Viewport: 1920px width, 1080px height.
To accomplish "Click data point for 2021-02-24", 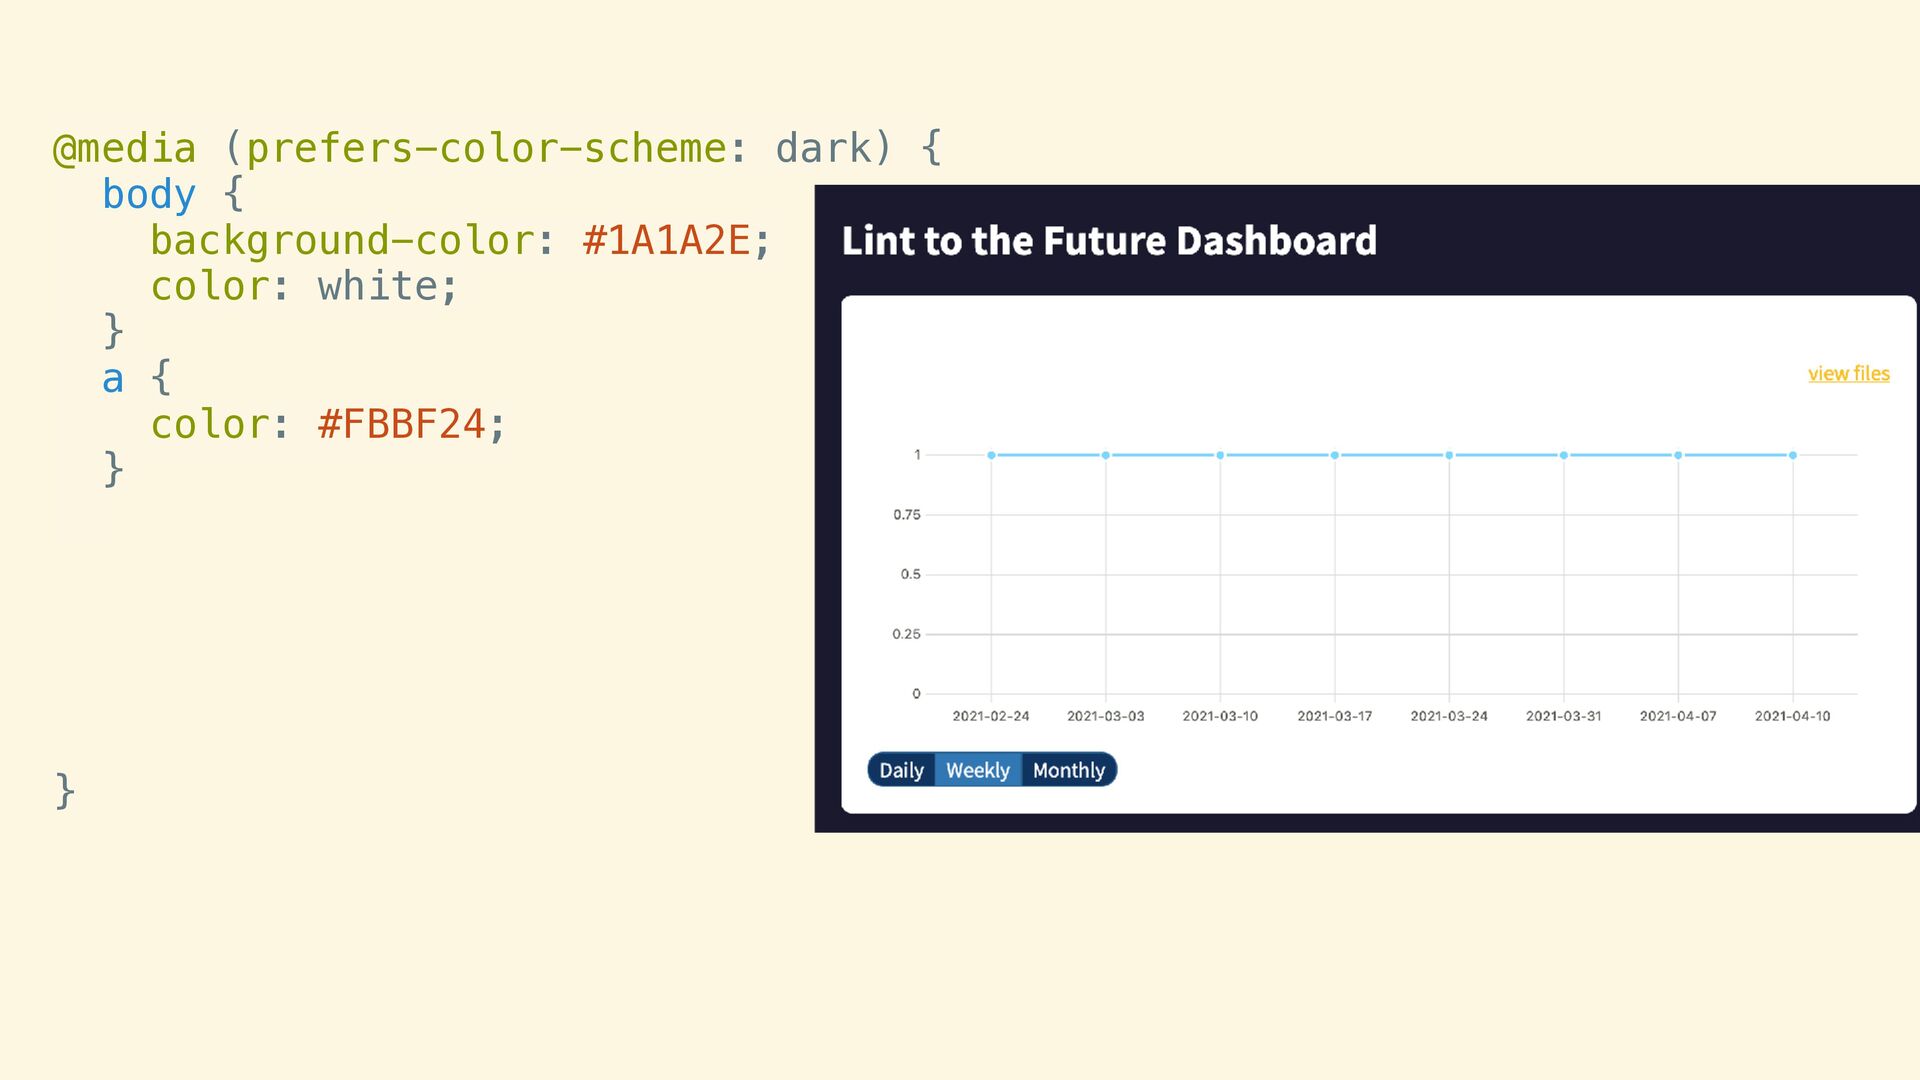I will pyautogui.click(x=991, y=455).
